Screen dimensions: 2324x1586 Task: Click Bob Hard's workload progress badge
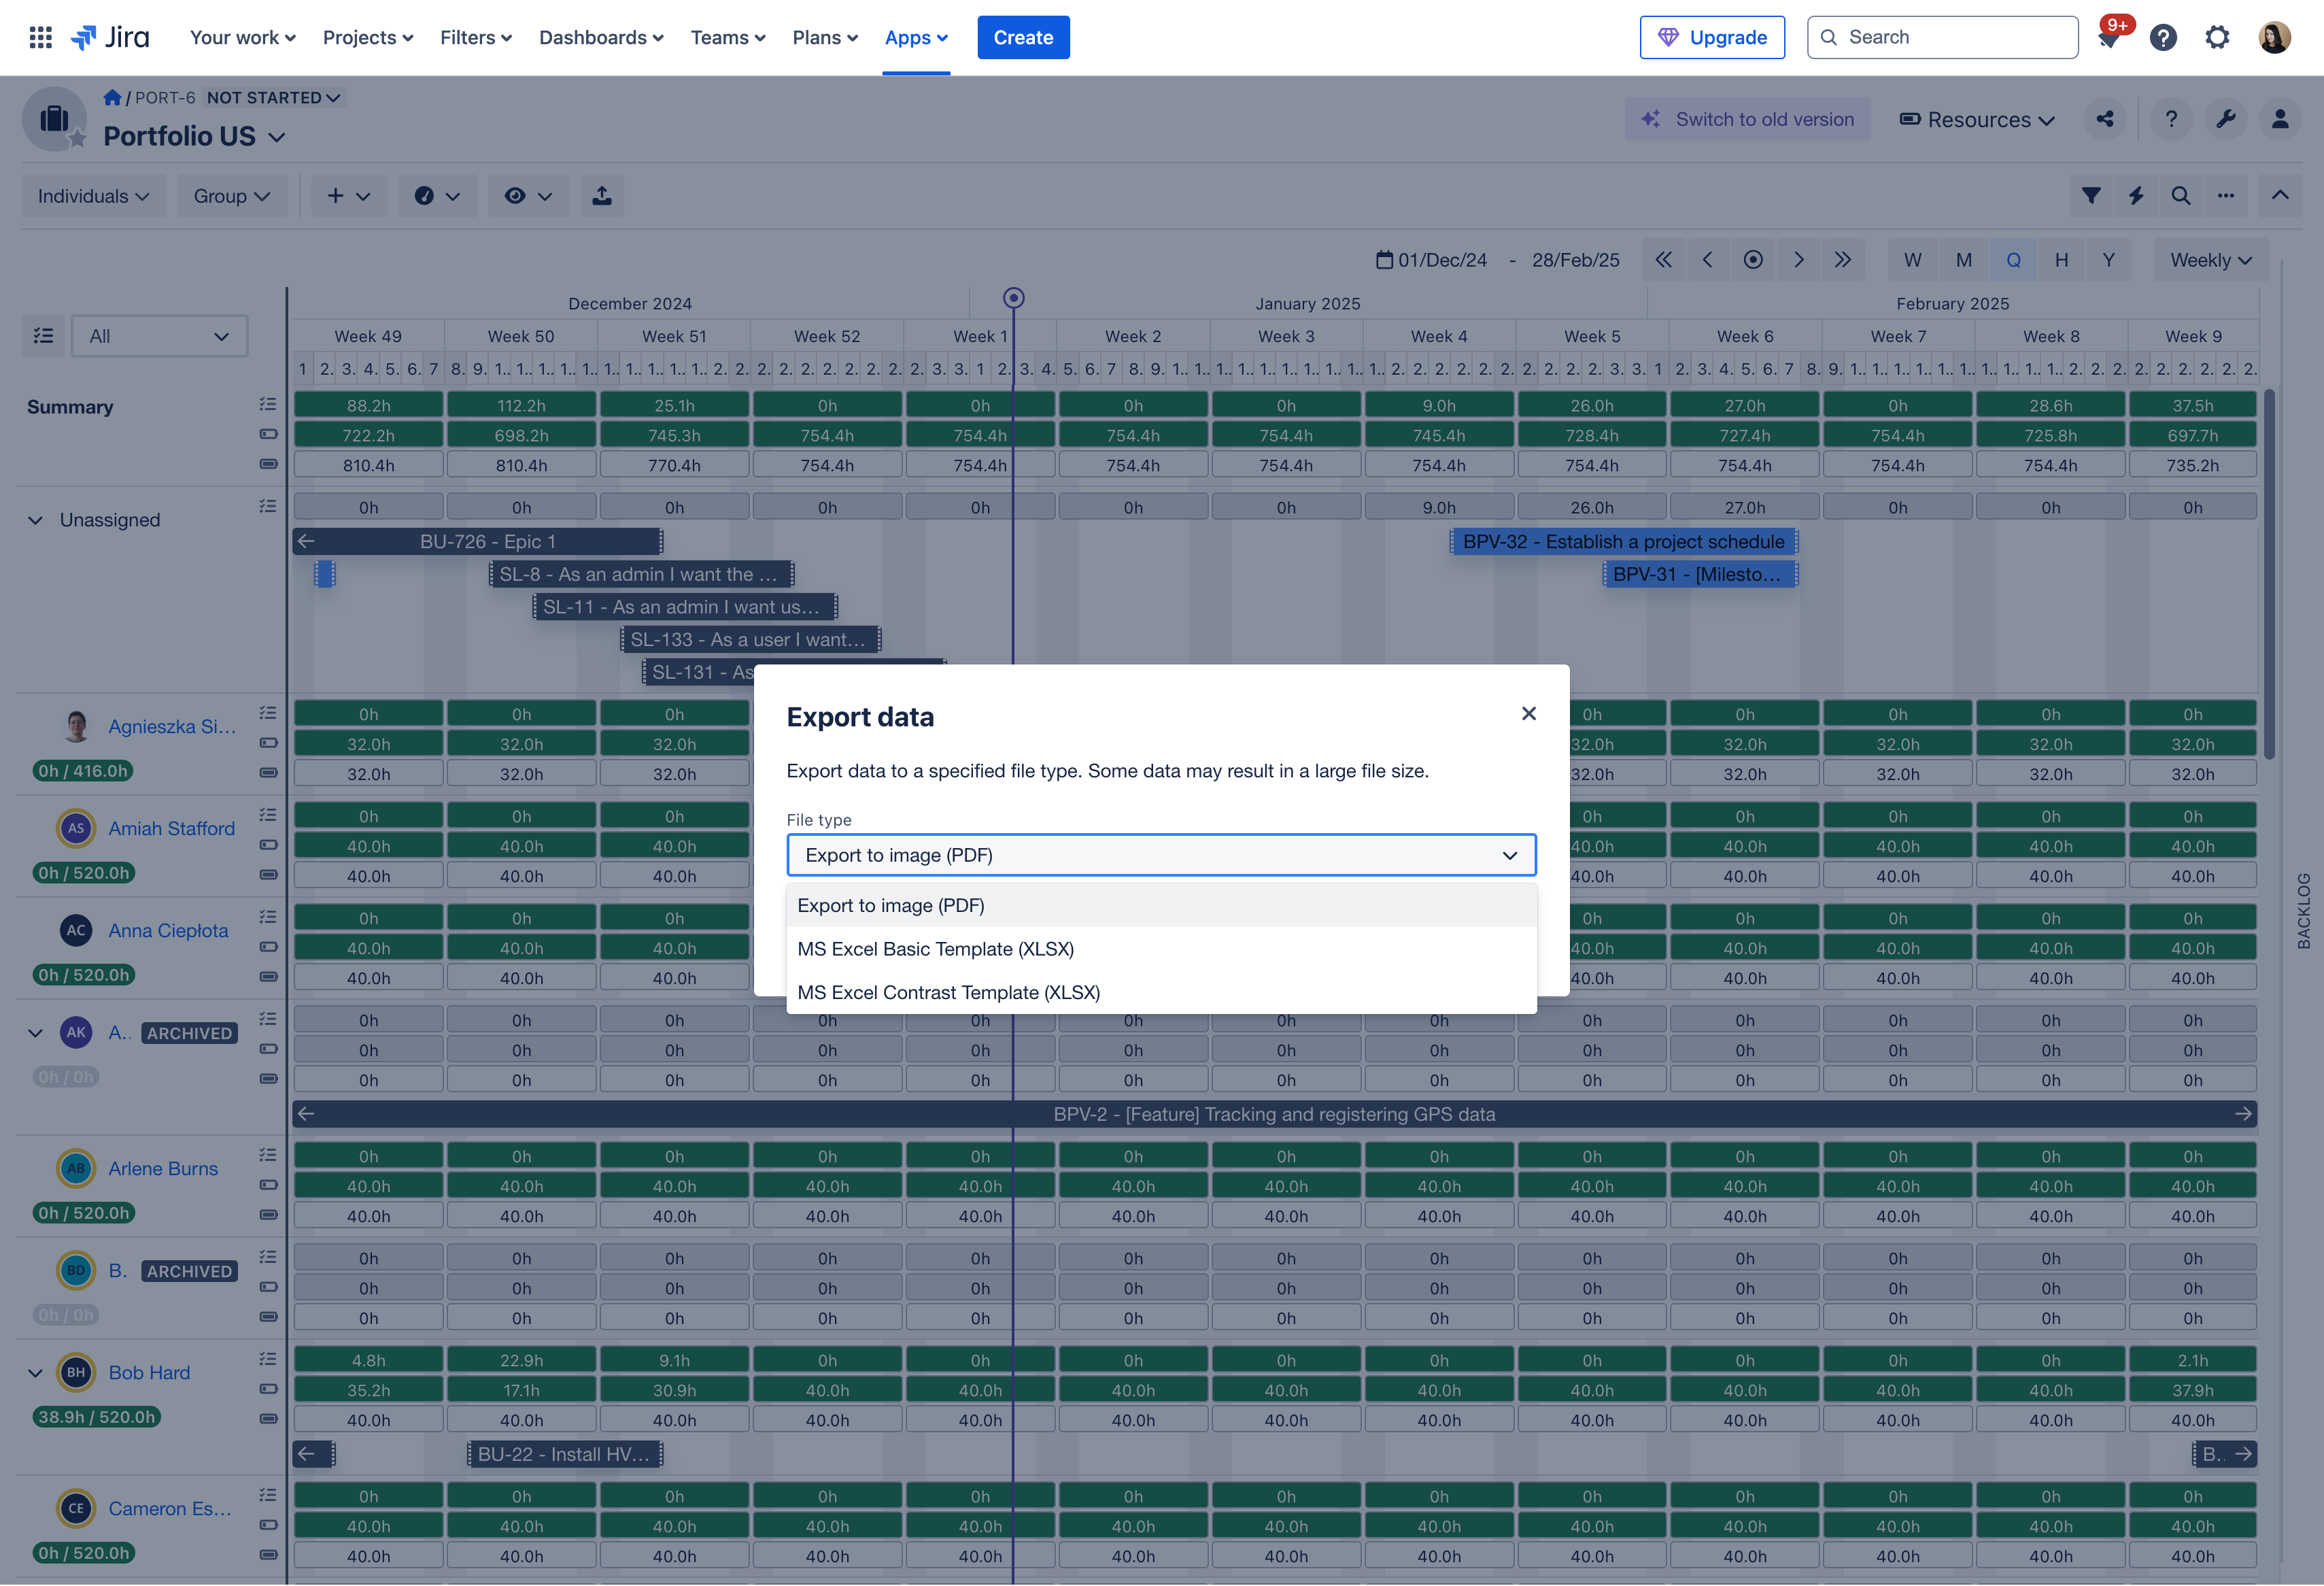point(96,1416)
